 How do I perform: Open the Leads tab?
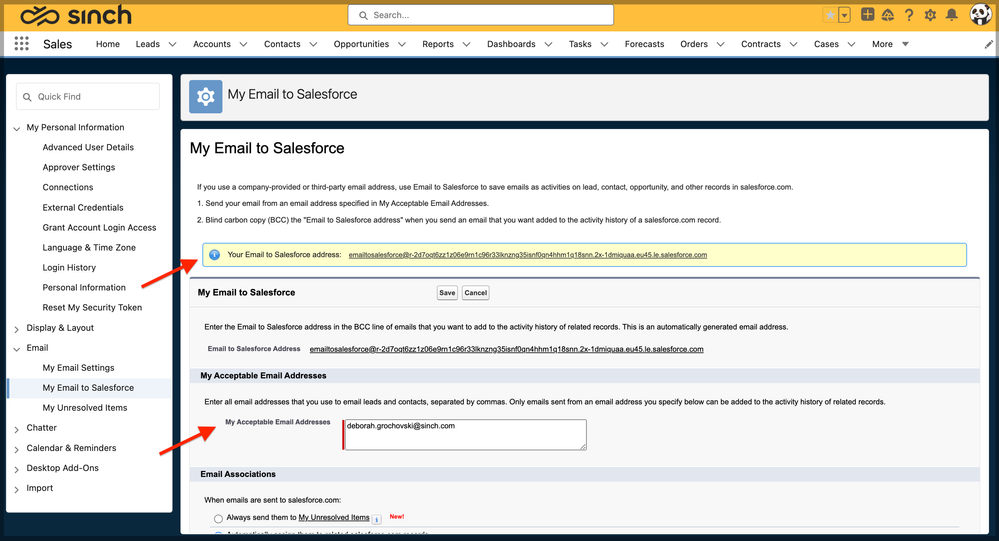point(147,44)
